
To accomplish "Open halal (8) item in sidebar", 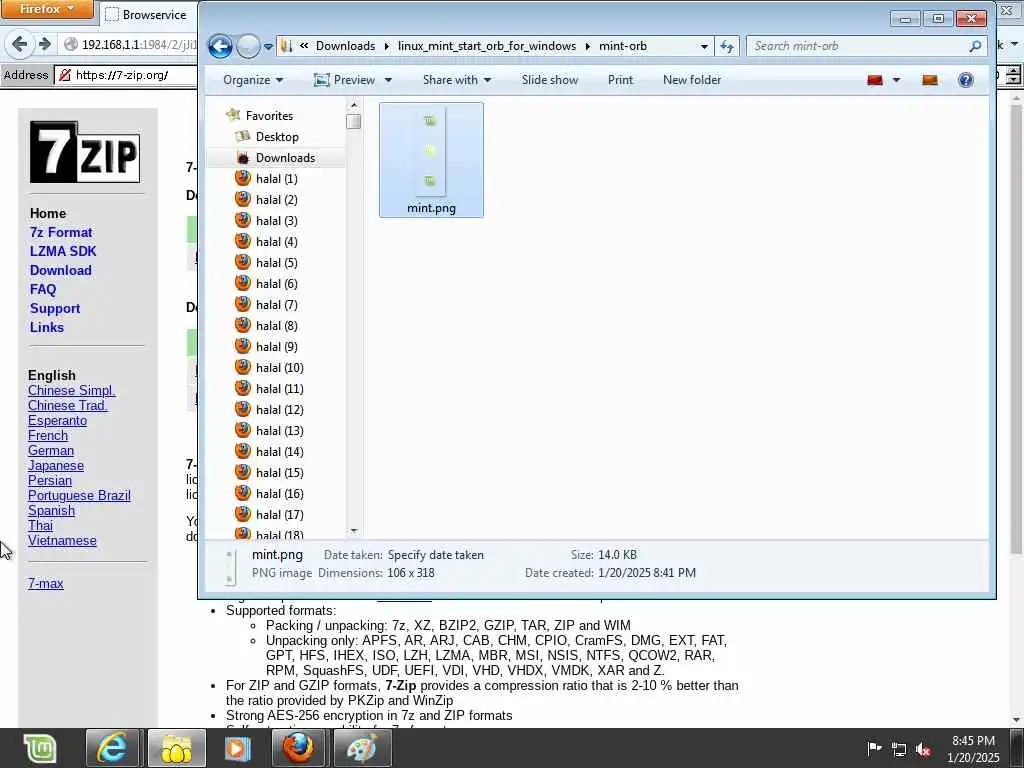I will point(276,325).
